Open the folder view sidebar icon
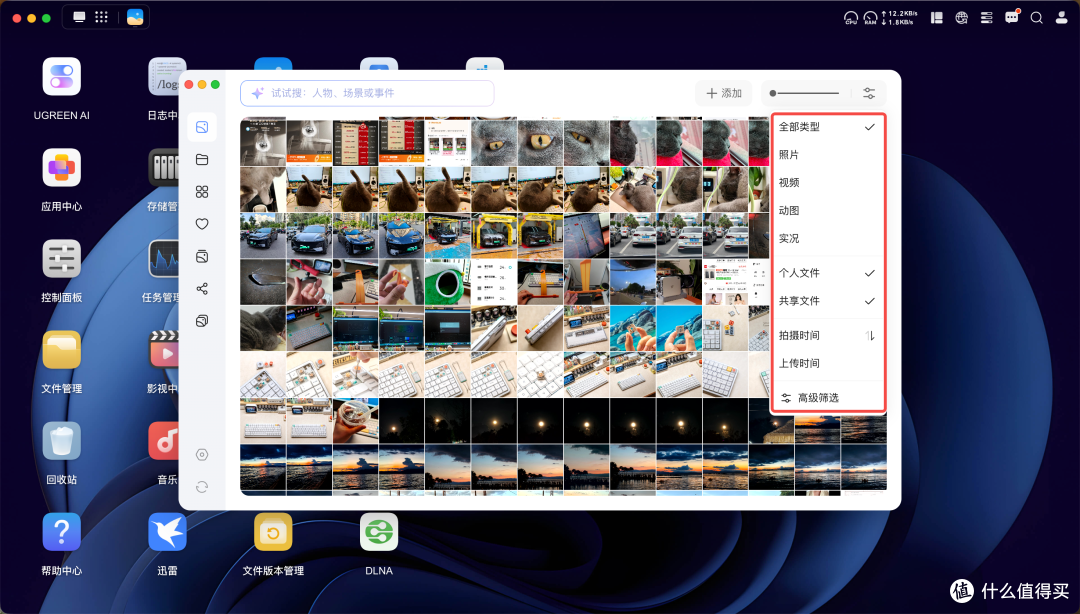 tap(202, 160)
